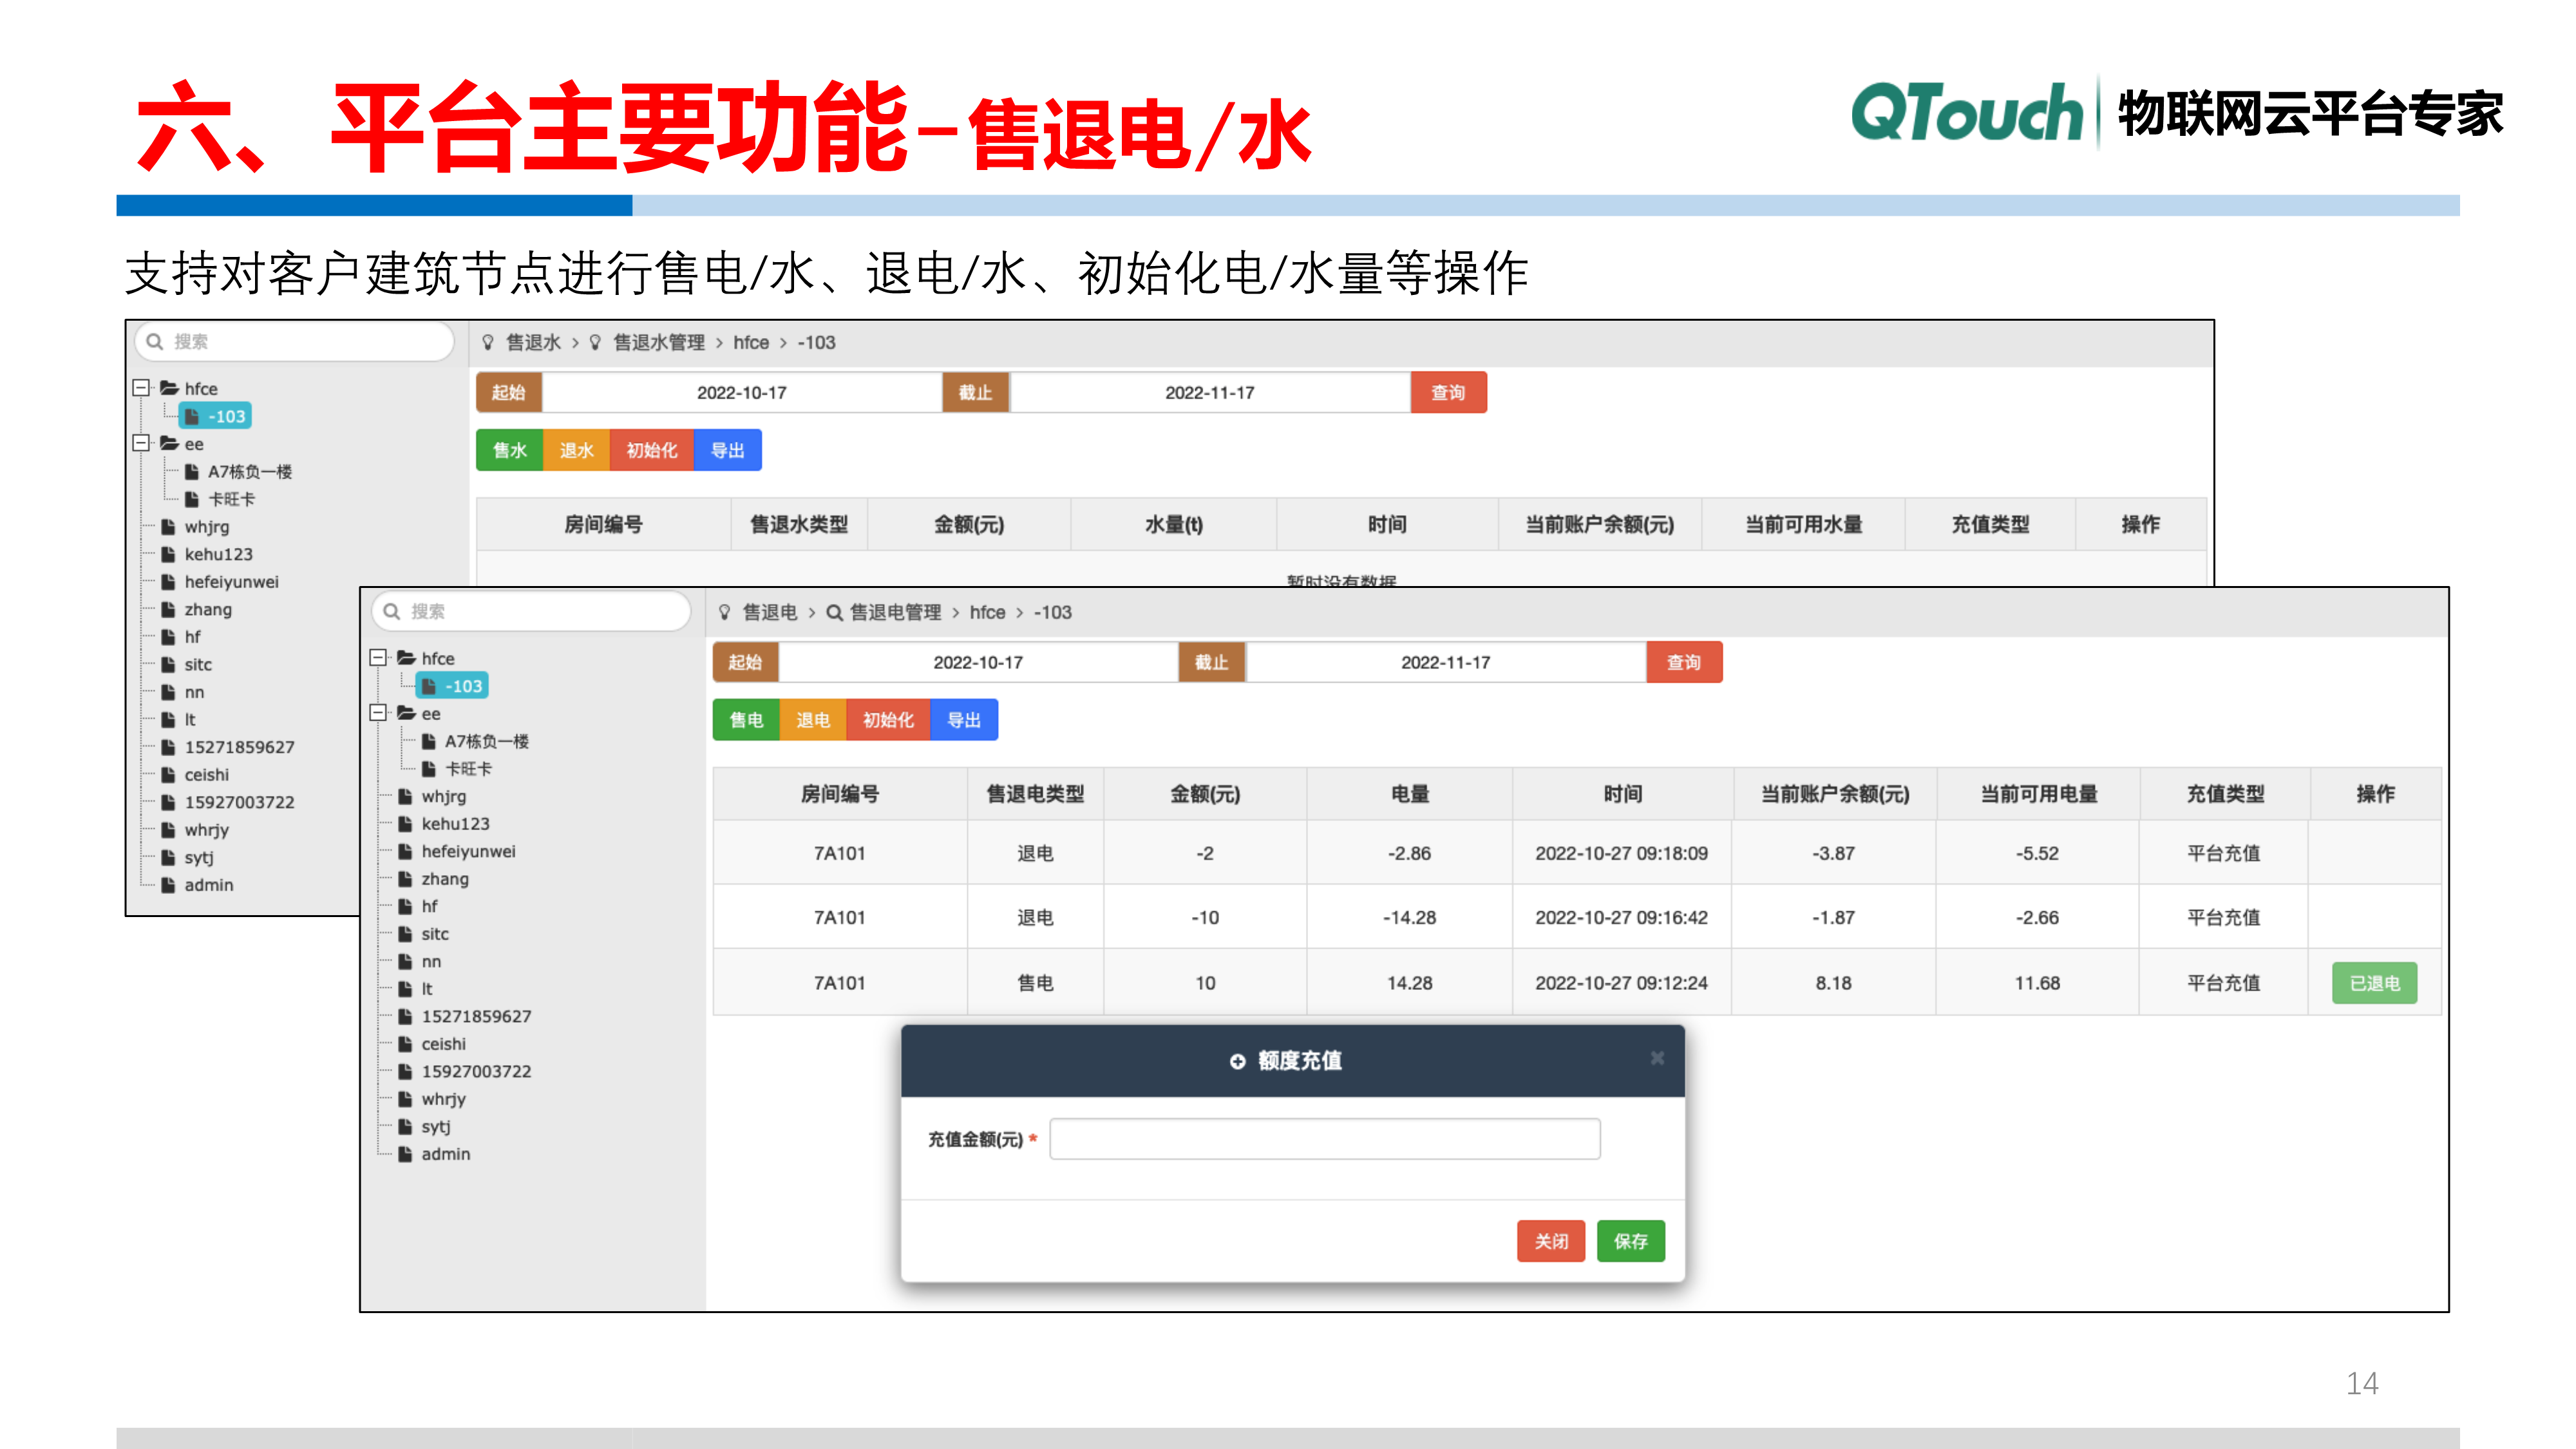Open 售退水管理 from the breadcrumb
Image resolution: width=2576 pixels, height=1449 pixels.
[660, 342]
